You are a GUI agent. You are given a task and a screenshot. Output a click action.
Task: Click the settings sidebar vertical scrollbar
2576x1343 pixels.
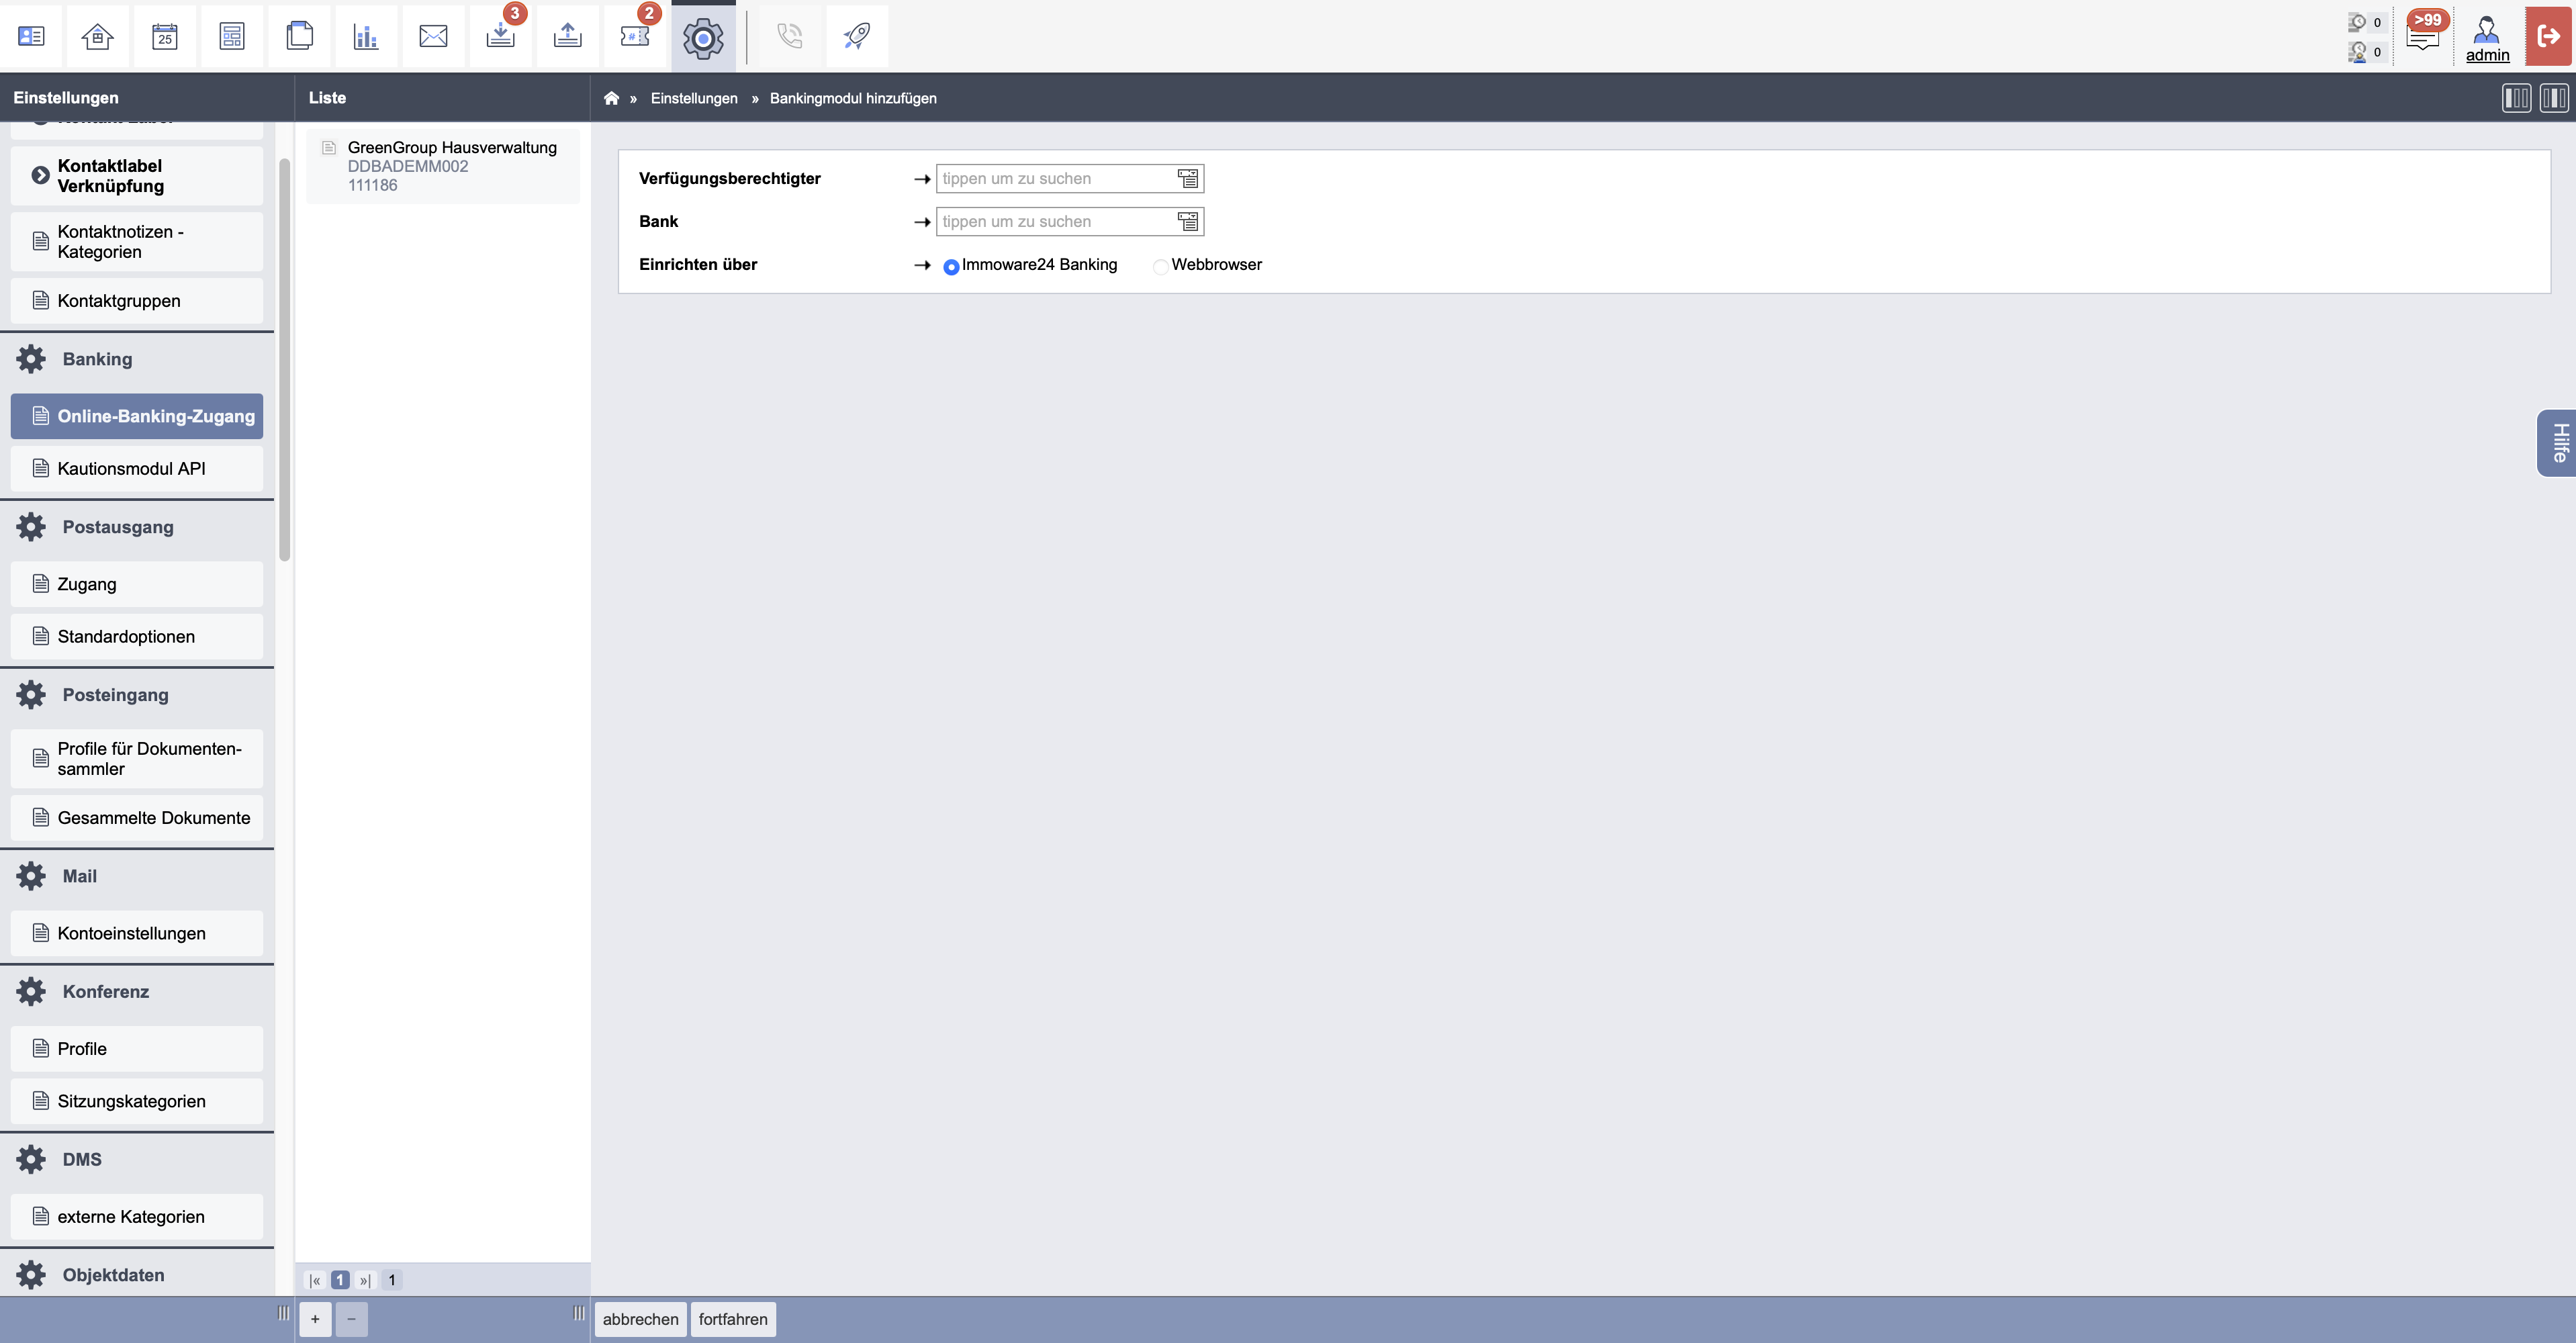(284, 360)
